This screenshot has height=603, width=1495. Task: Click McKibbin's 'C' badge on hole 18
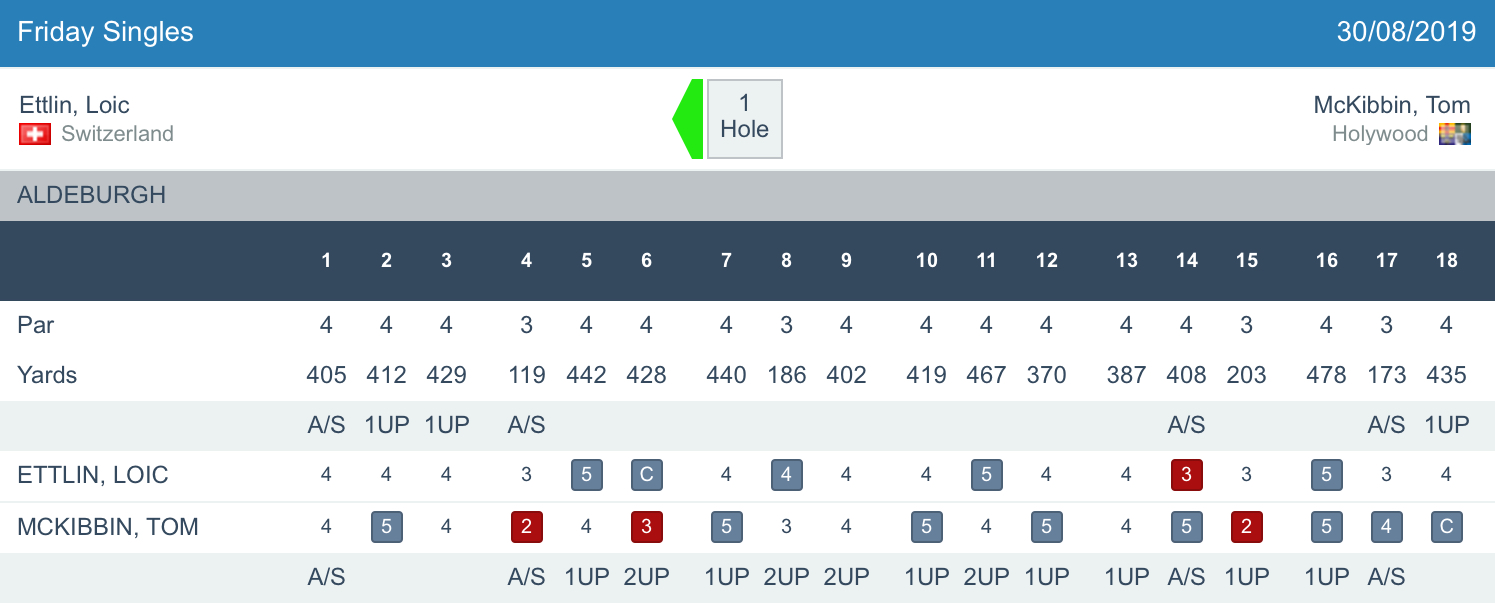1446,526
